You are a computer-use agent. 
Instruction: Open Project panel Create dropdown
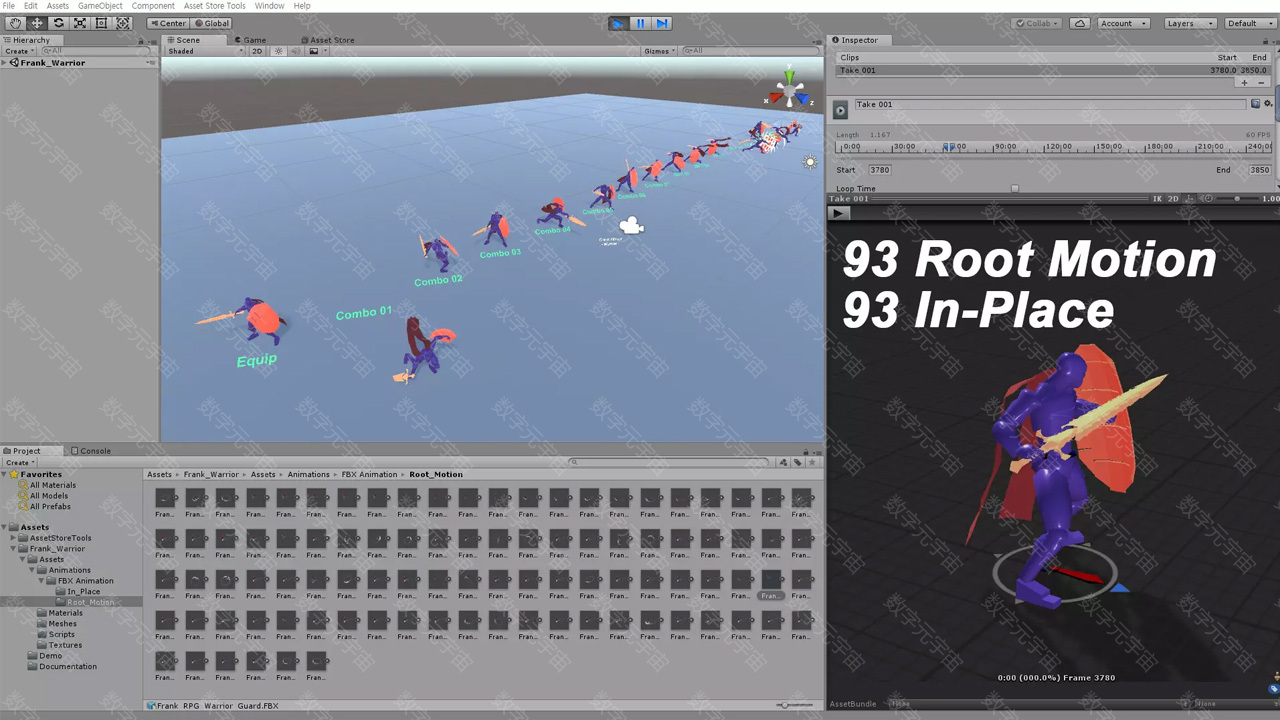(19, 462)
